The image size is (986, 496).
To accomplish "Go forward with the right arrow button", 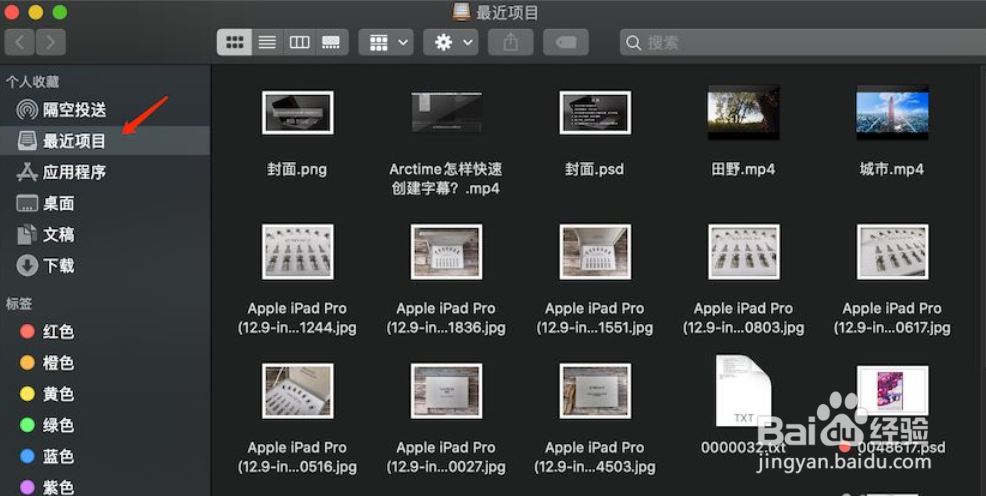I will 50,43.
